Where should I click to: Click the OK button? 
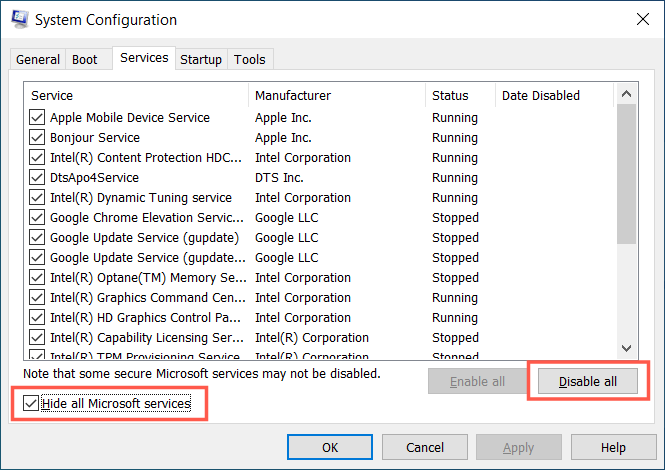point(329,447)
